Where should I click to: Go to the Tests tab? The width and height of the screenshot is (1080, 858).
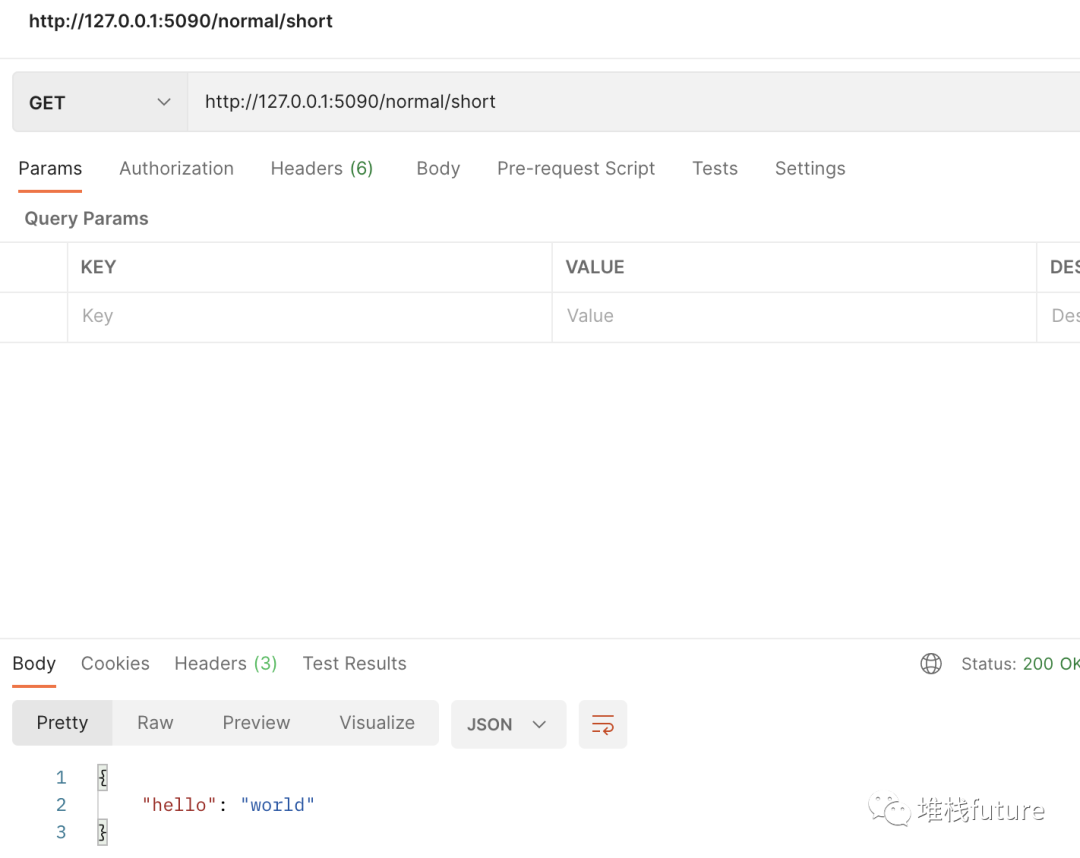click(714, 168)
